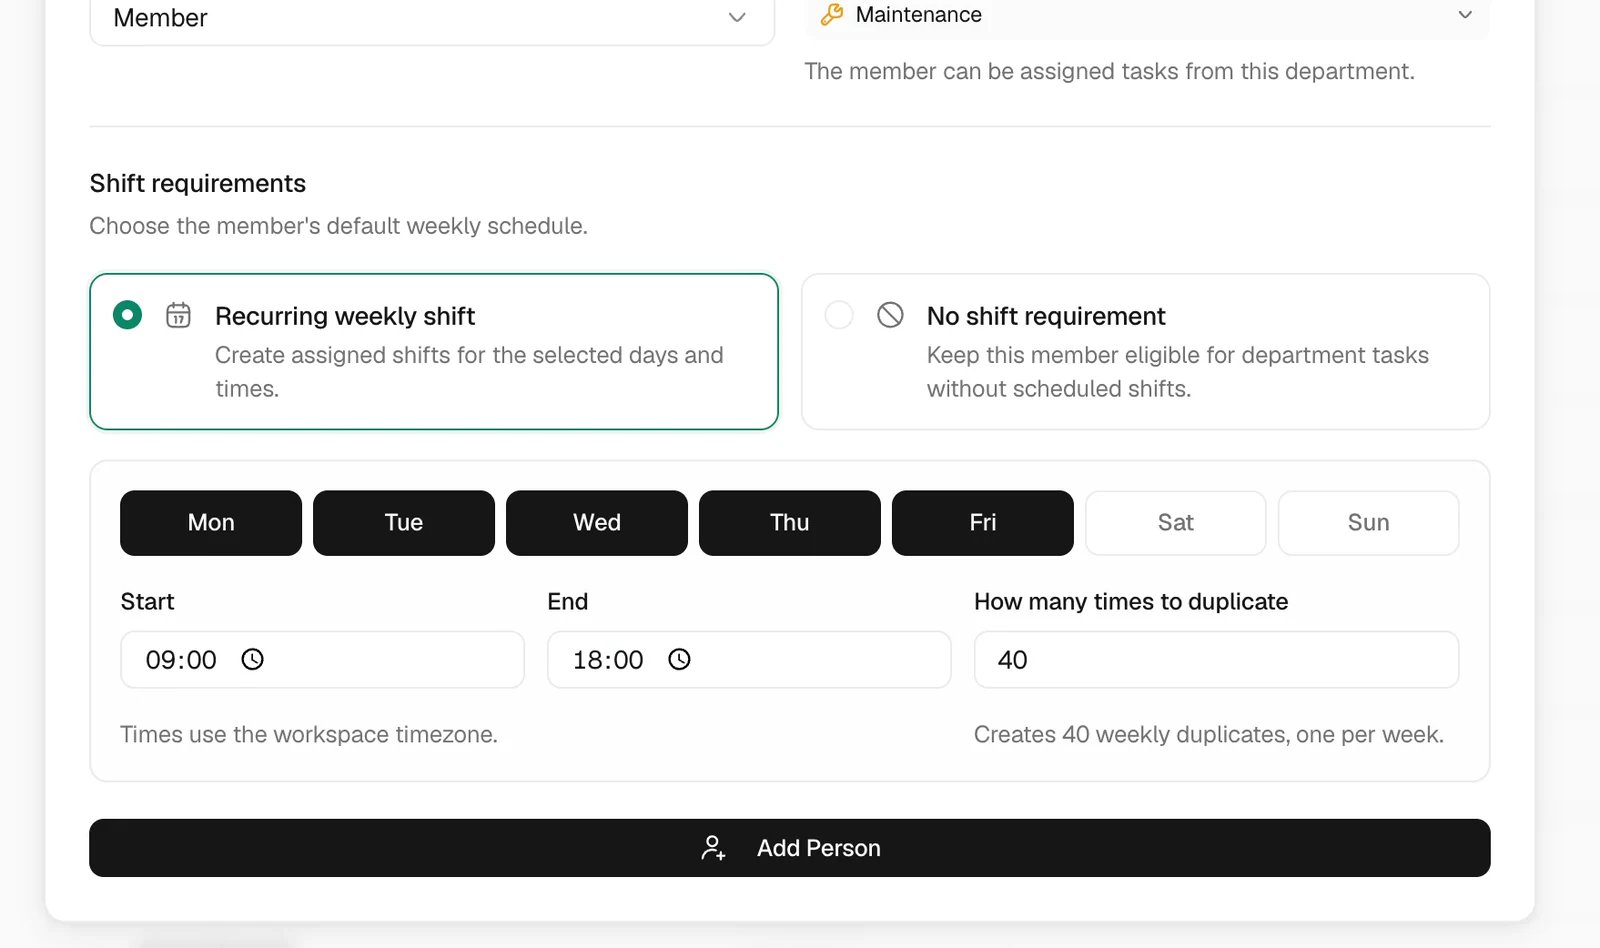Toggle the Wed day button
1600x948 pixels.
(597, 523)
